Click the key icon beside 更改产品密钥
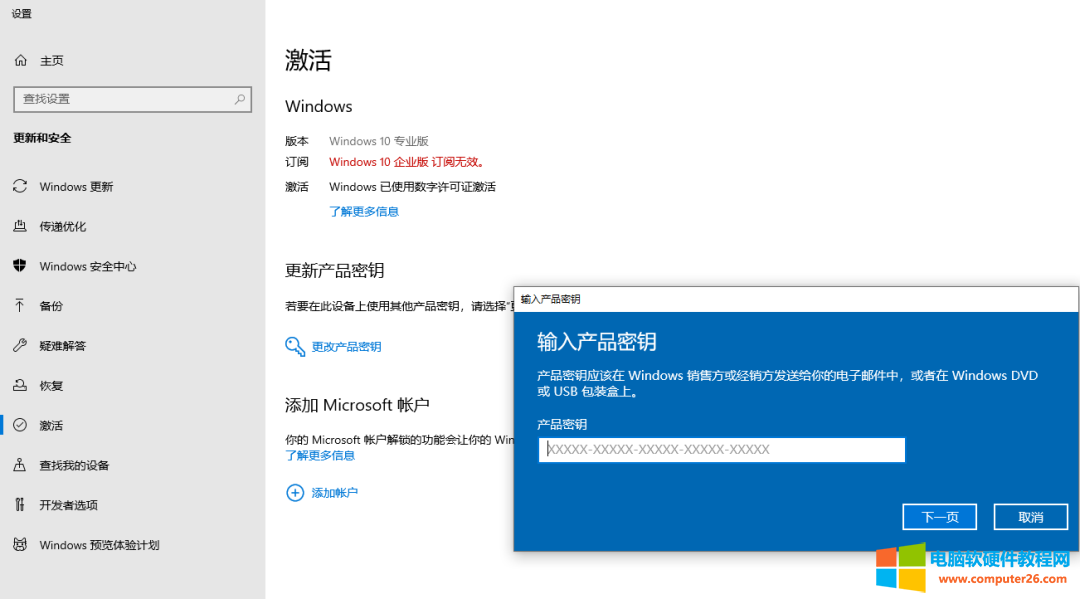The height and width of the screenshot is (599, 1080). (x=293, y=345)
